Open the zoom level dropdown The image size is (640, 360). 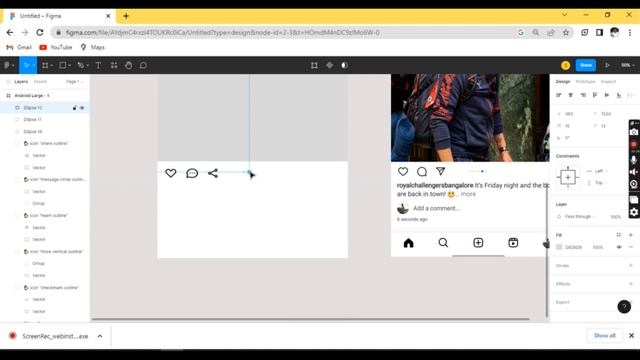point(627,65)
